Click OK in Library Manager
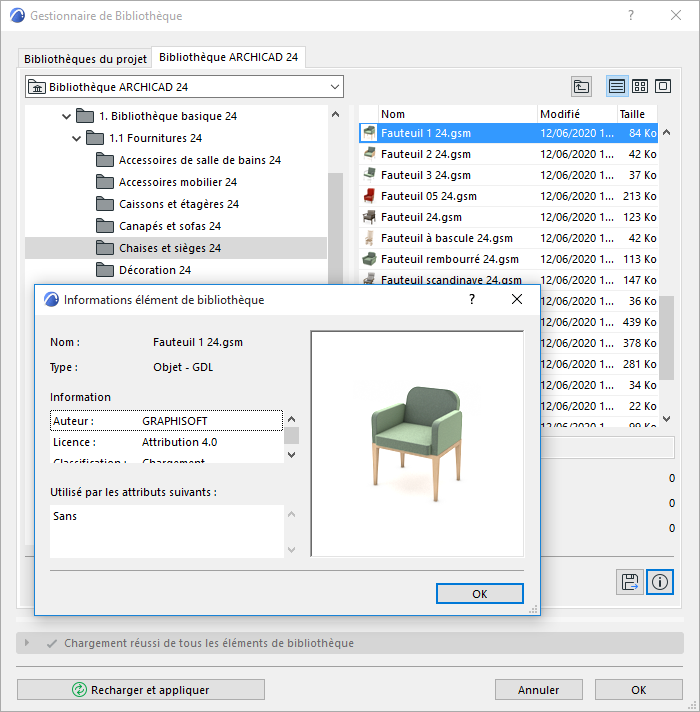 coord(638,690)
